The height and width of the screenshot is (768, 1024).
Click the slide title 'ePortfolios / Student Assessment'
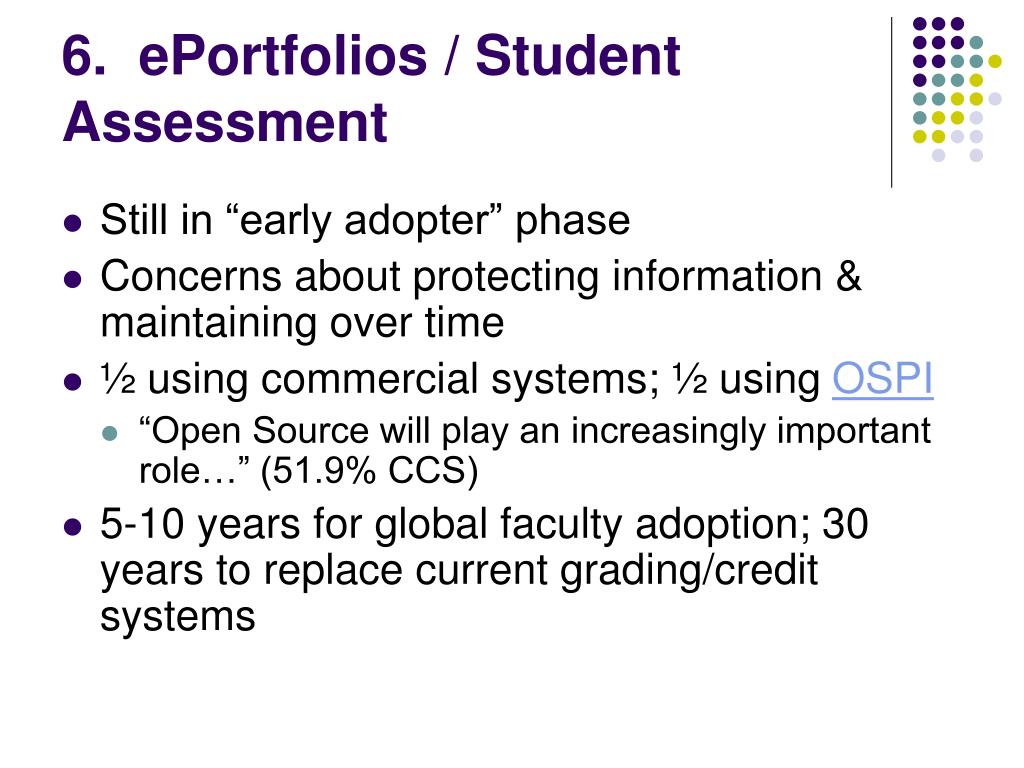pos(371,89)
